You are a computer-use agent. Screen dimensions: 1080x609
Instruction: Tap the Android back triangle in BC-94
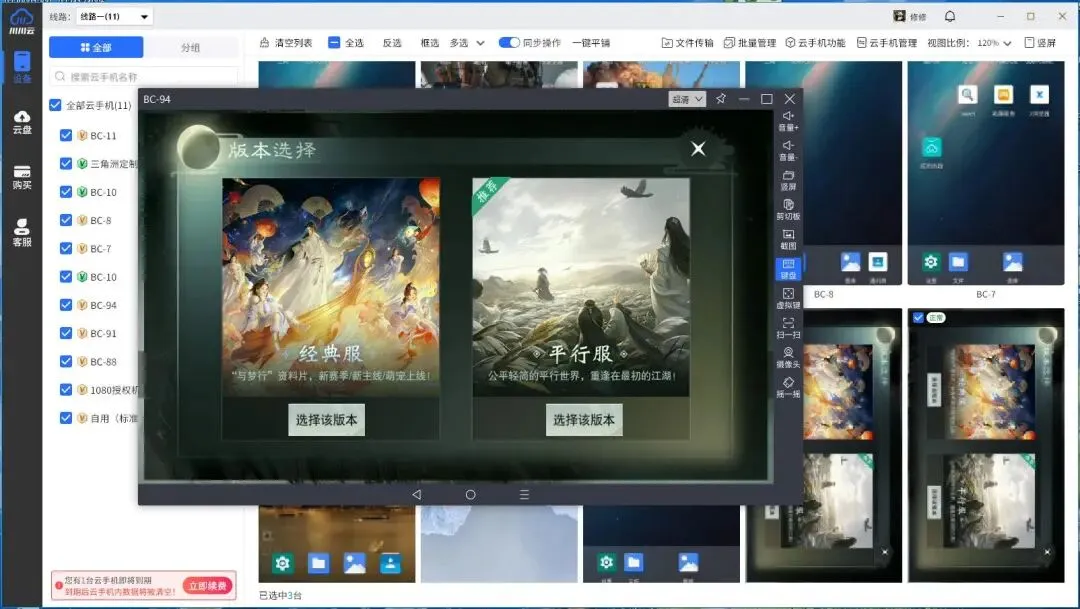(416, 495)
